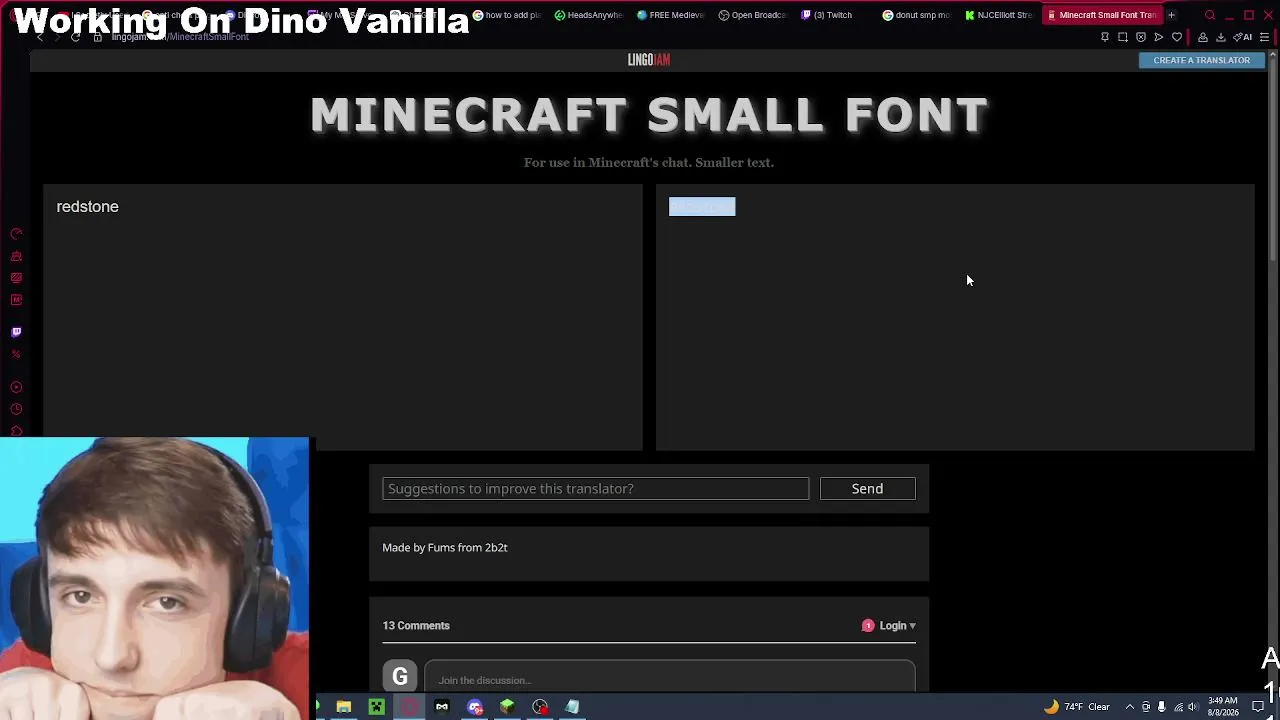Image resolution: width=1280 pixels, height=720 pixels.
Task: Switch to the HeadsAnywhere tab
Action: 588,15
